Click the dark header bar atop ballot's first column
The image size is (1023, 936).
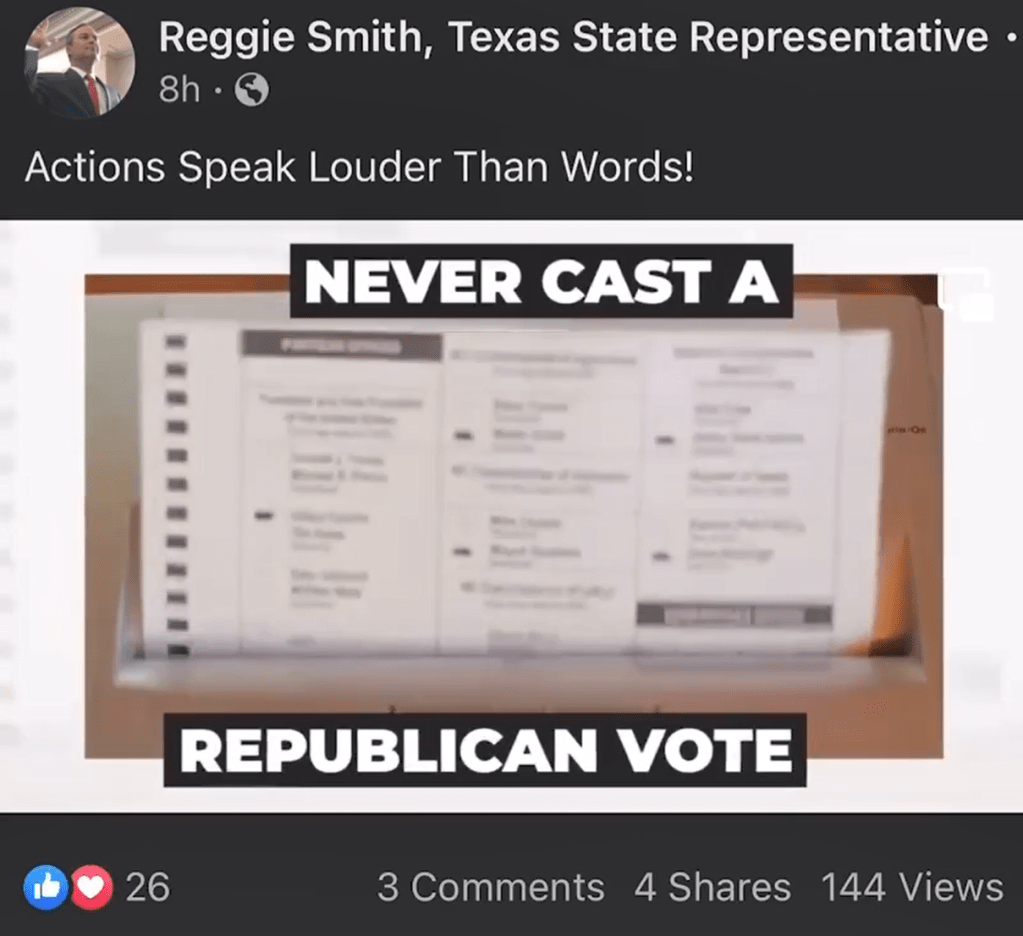coord(340,344)
